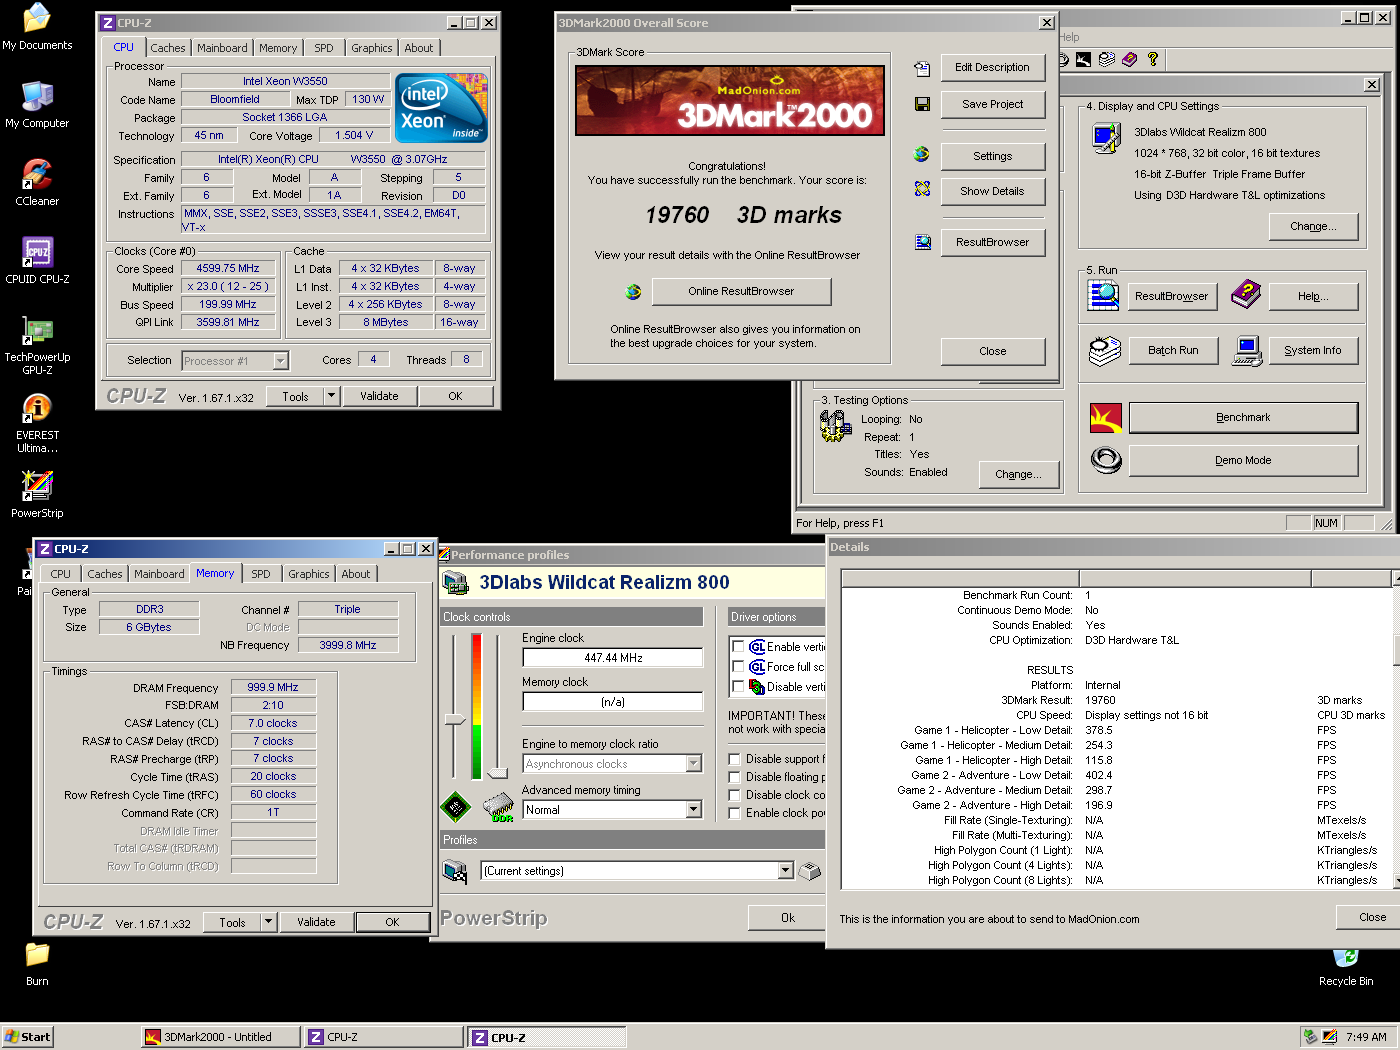Click Batch Run button
Image resolution: width=1400 pixels, height=1050 pixels.
click(1173, 350)
